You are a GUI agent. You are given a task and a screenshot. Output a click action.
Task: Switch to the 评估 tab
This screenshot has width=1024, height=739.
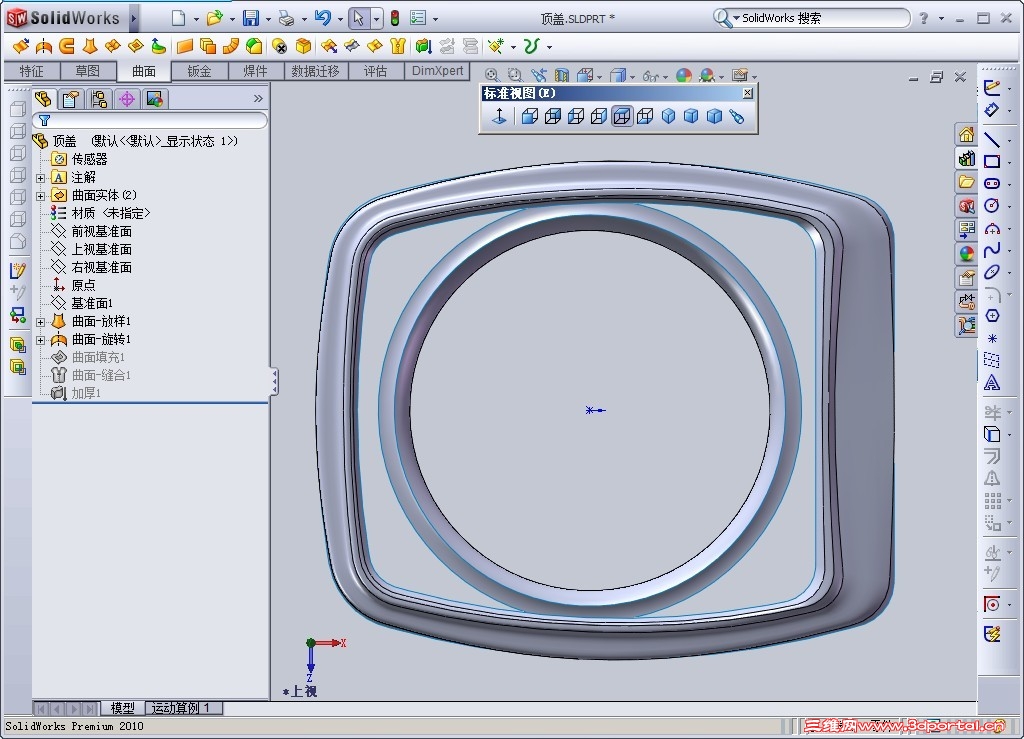point(376,71)
